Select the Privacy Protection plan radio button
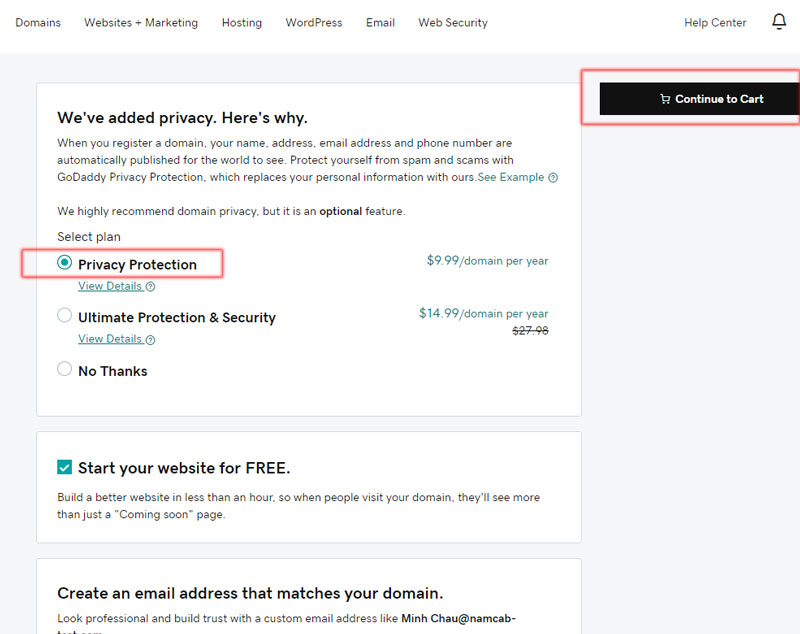The width and height of the screenshot is (800, 634). [x=64, y=262]
